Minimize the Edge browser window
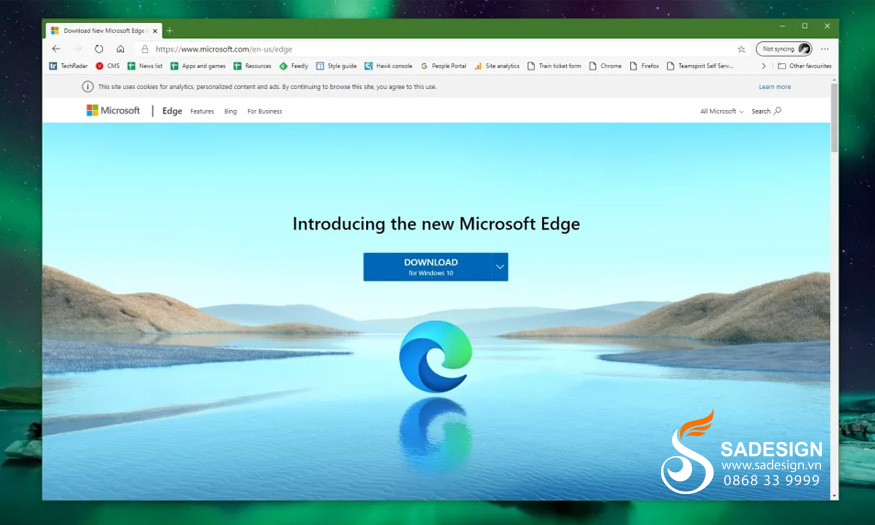The image size is (875, 525). tap(782, 26)
